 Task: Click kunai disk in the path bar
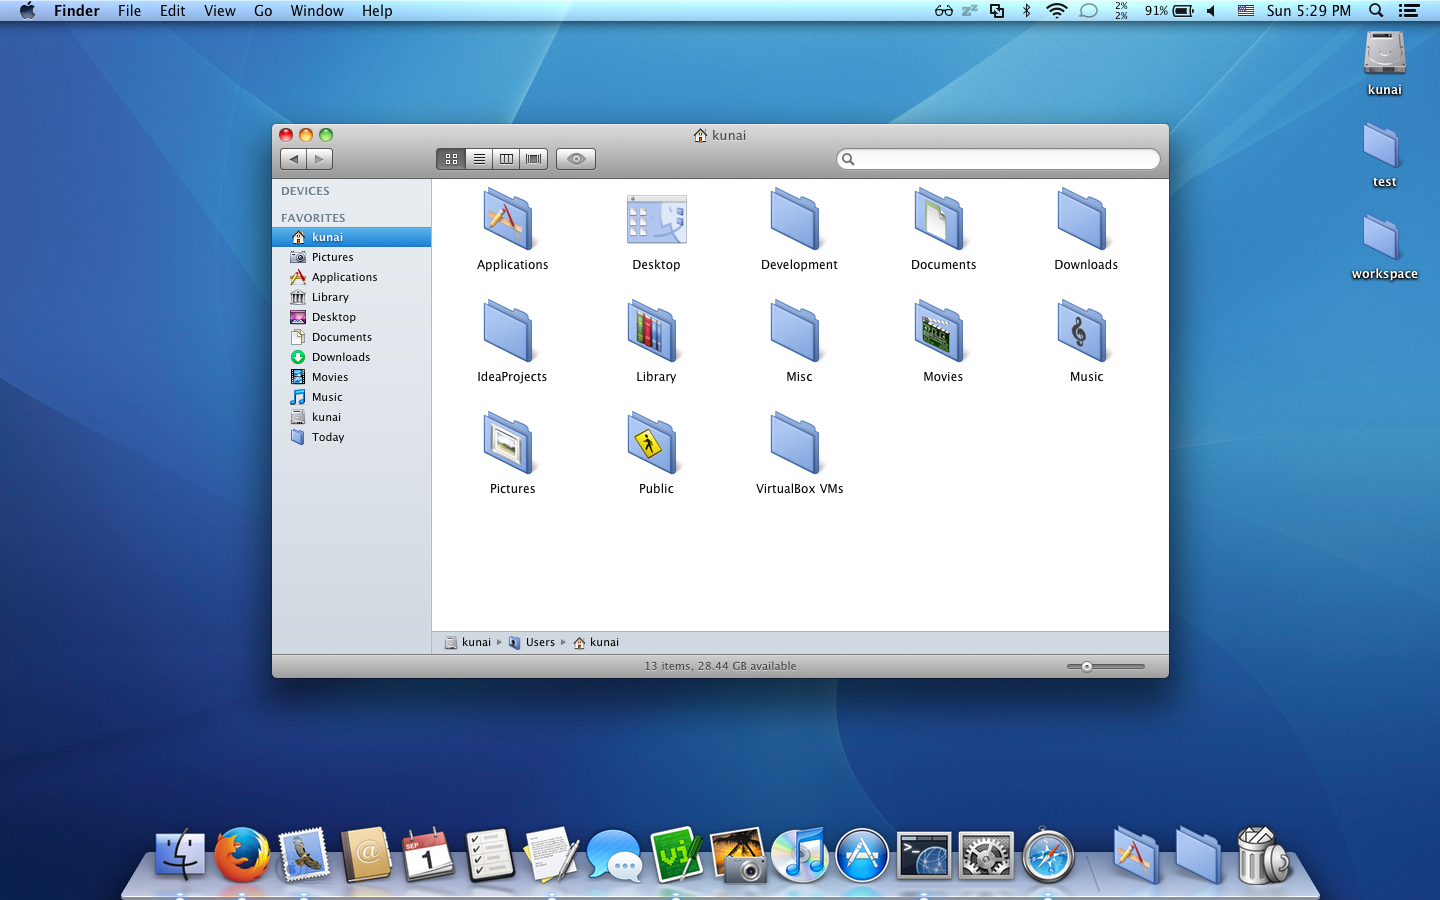pos(467,642)
